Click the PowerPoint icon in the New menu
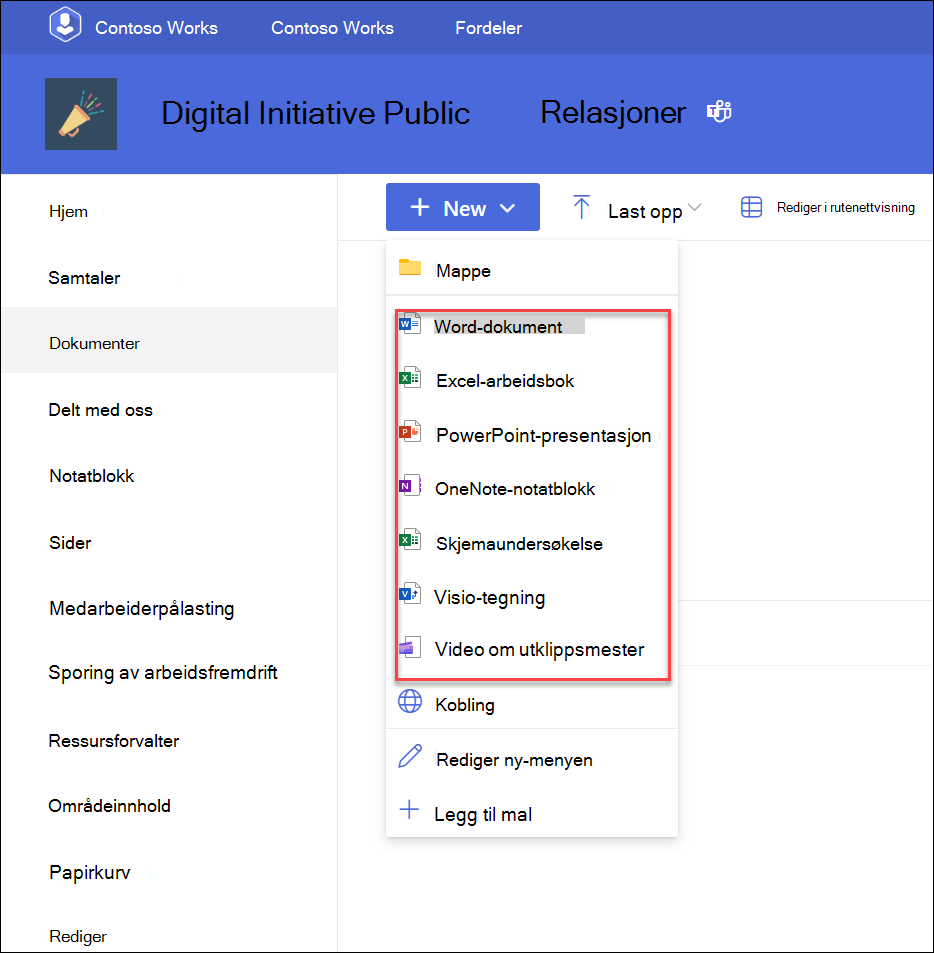 (x=410, y=432)
